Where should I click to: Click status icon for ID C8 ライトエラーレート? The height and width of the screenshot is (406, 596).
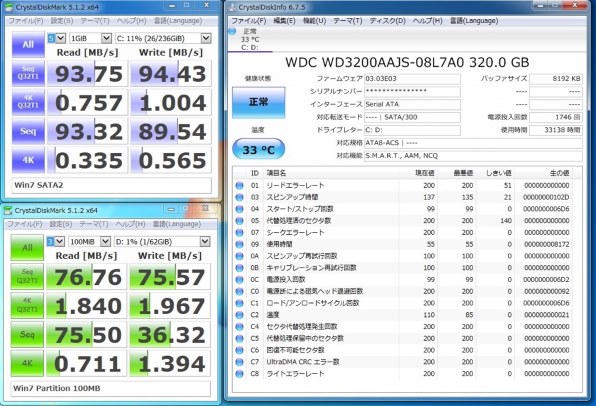coord(239,374)
